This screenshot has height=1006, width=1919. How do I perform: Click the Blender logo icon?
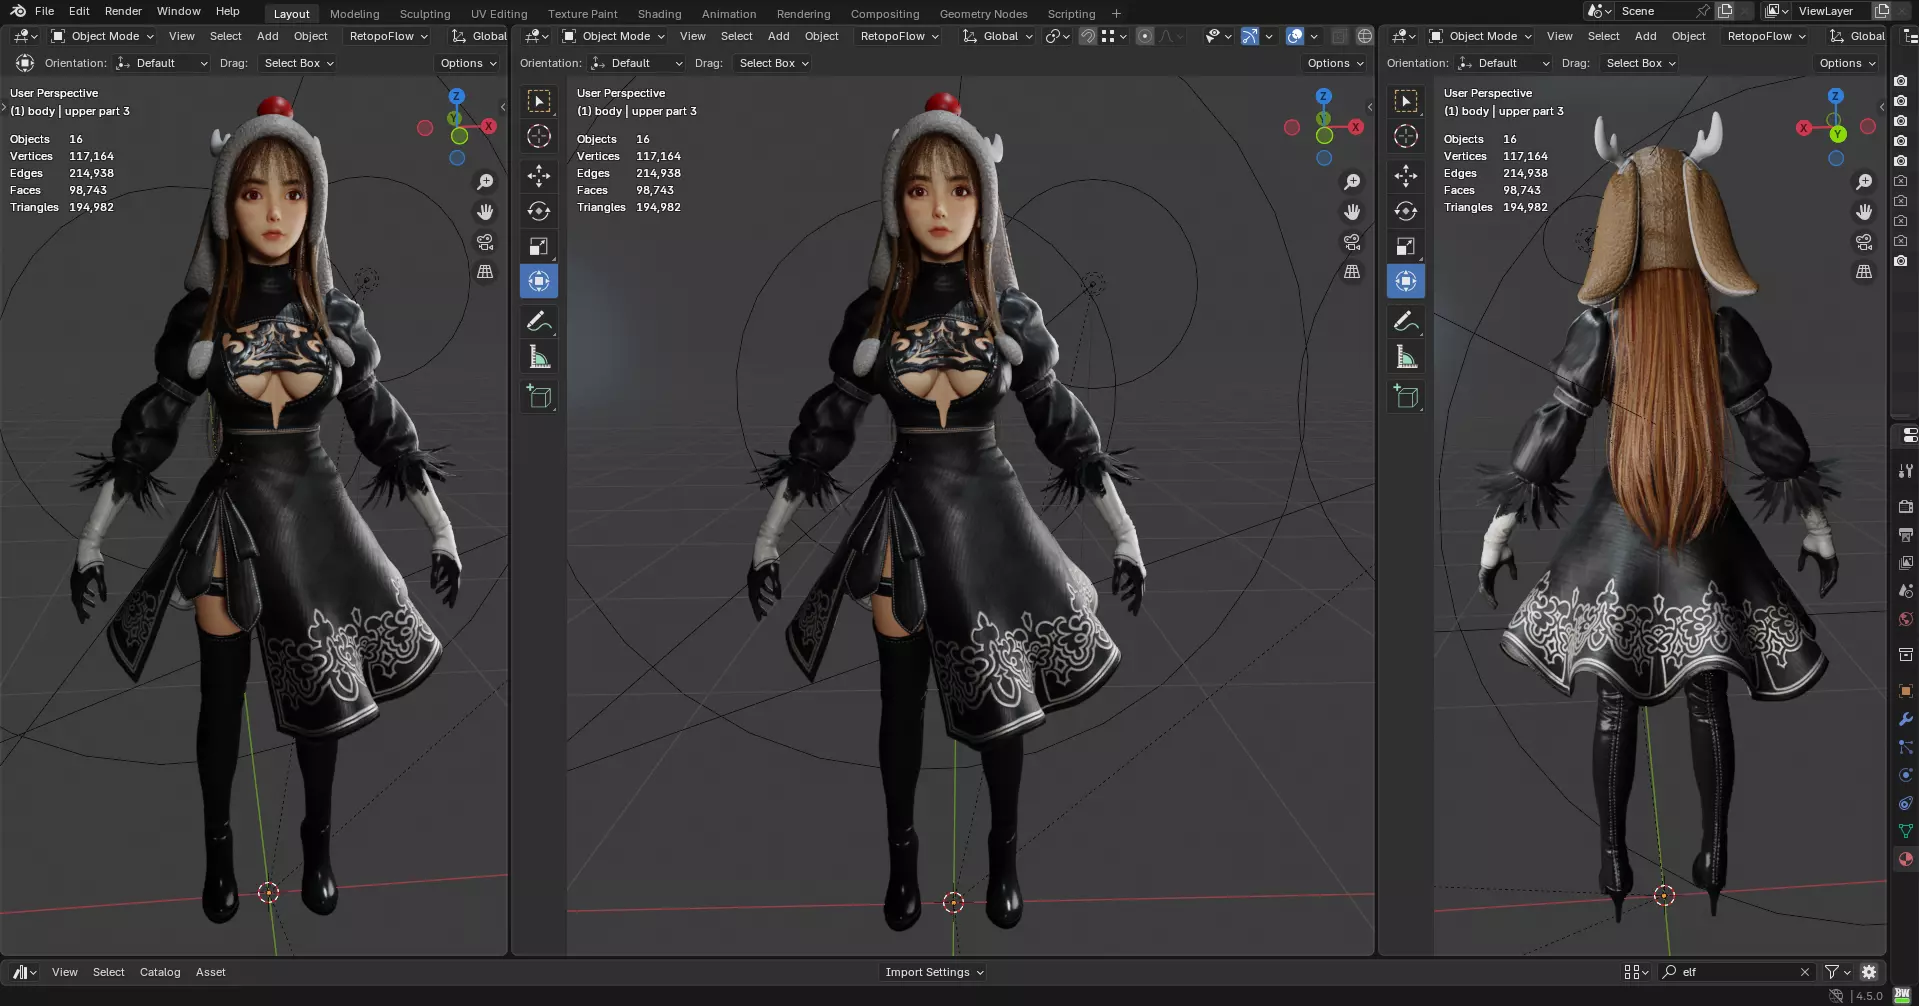(18, 11)
